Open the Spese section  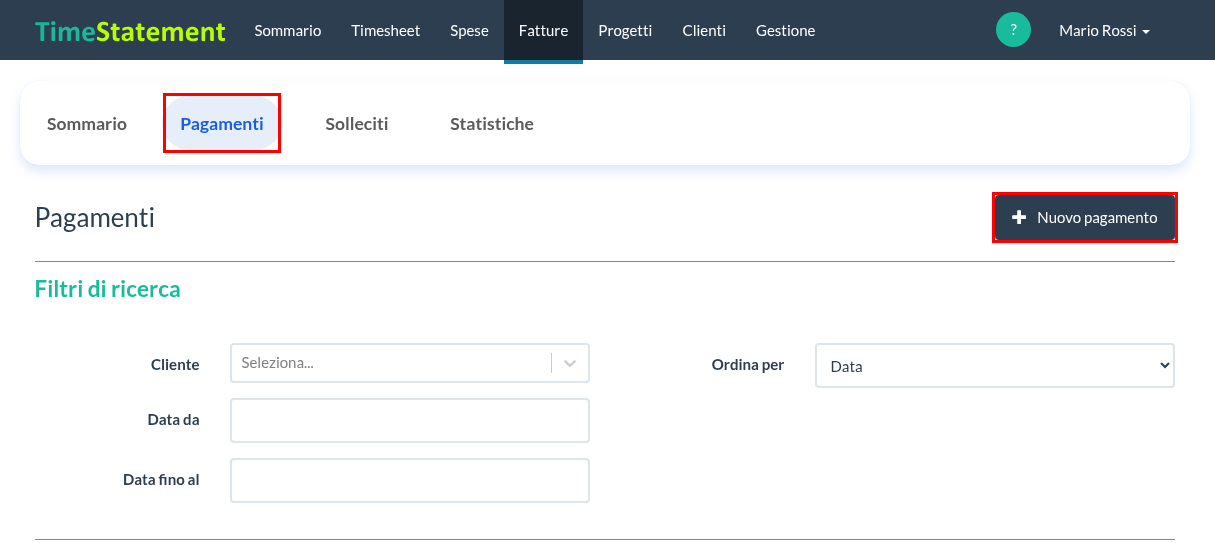(469, 31)
